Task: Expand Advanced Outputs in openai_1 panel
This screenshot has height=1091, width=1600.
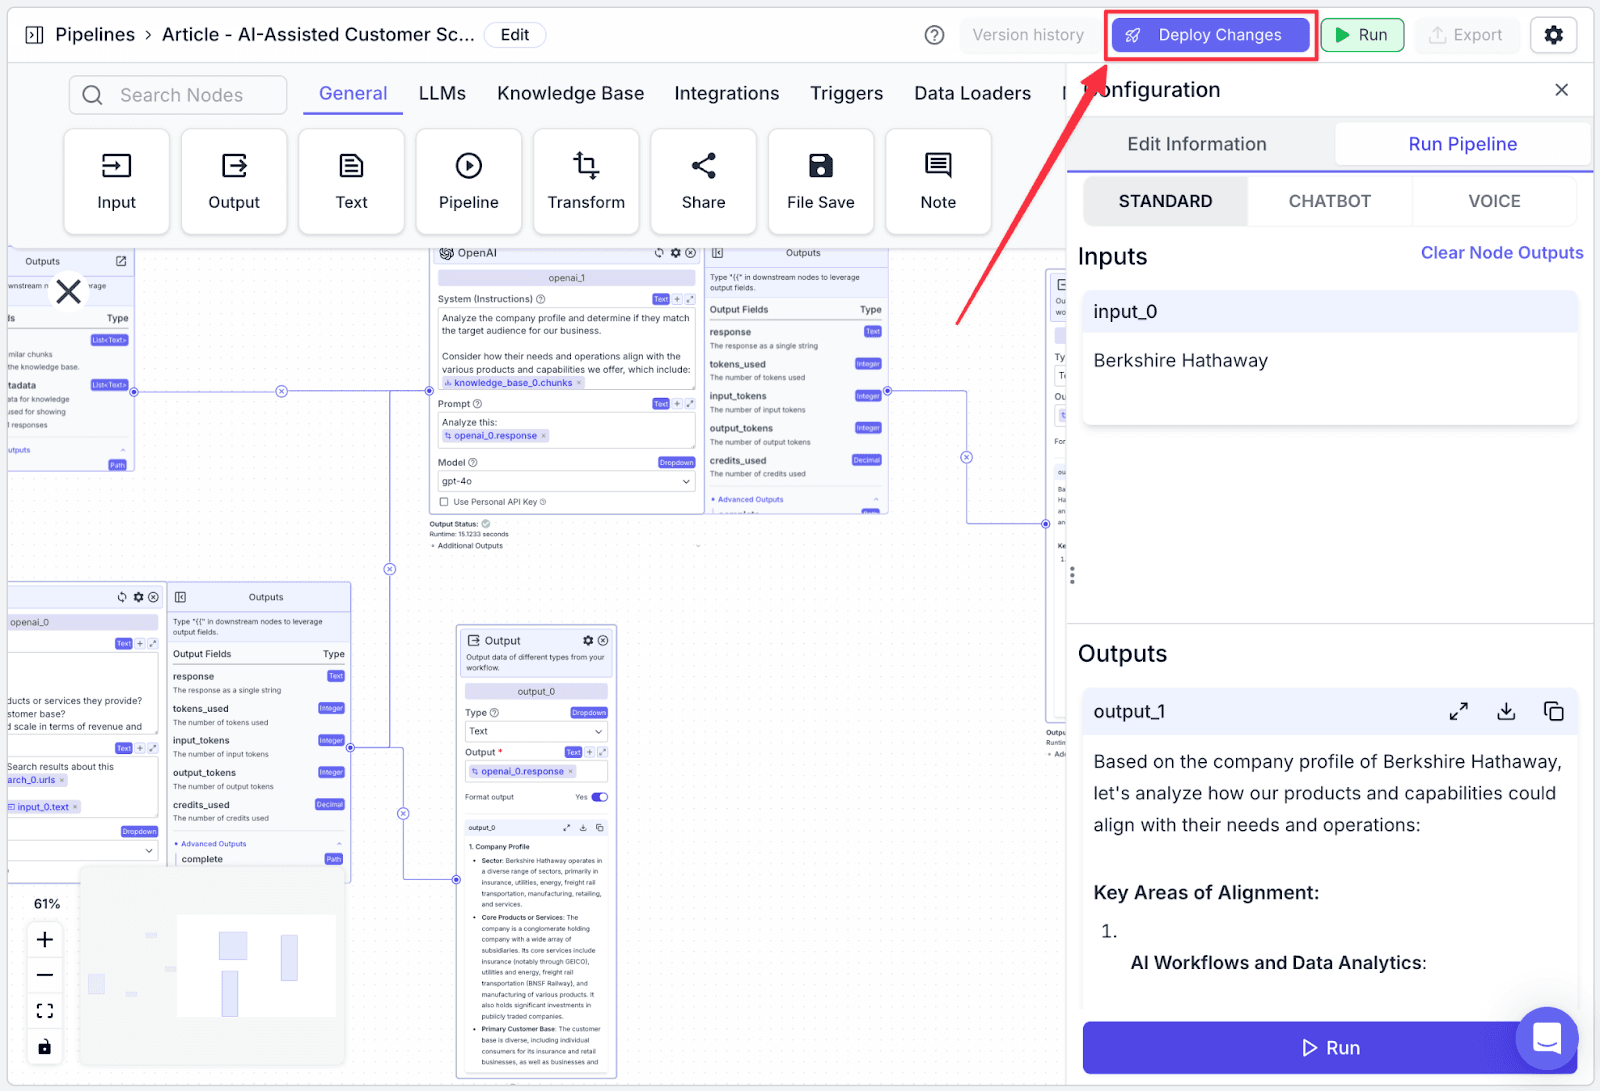Action: click(750, 499)
